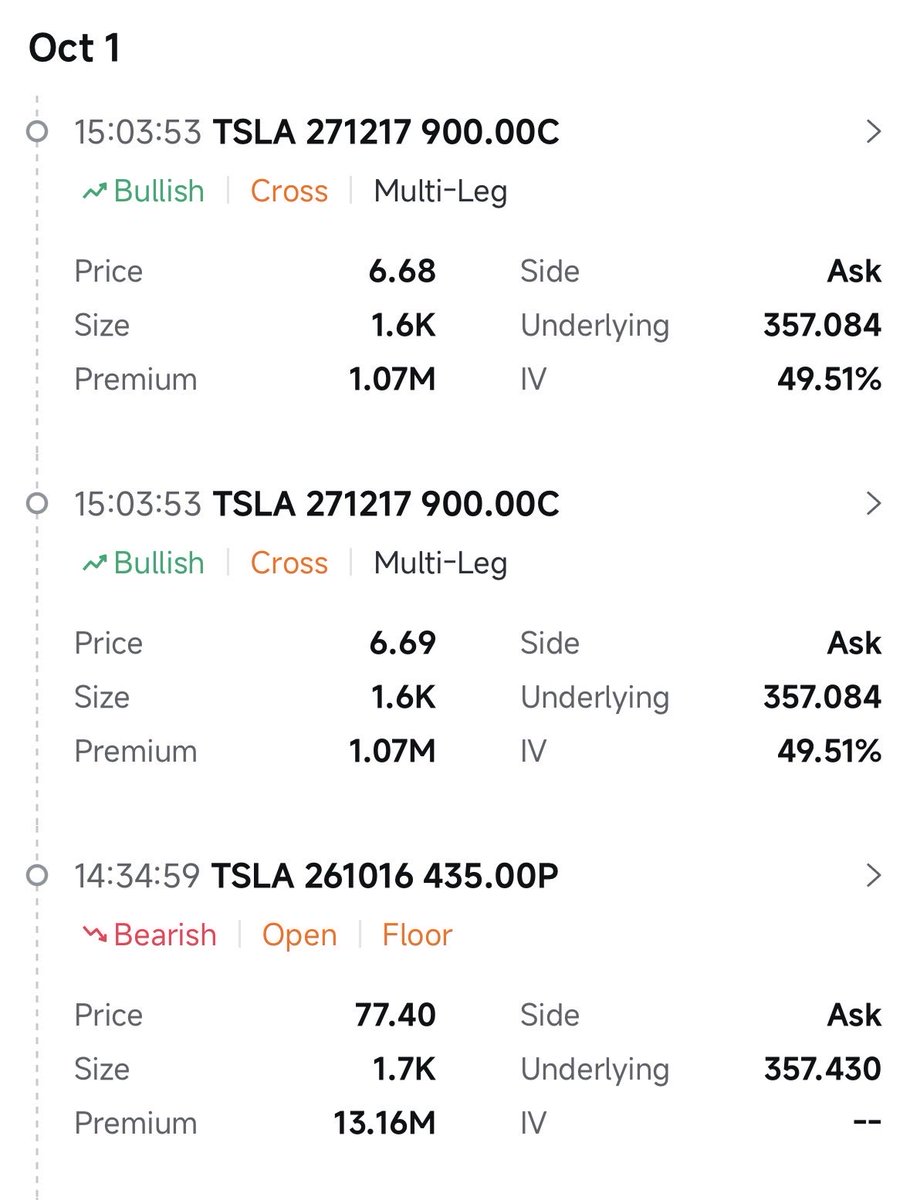Select the price value 6.68

tap(403, 271)
